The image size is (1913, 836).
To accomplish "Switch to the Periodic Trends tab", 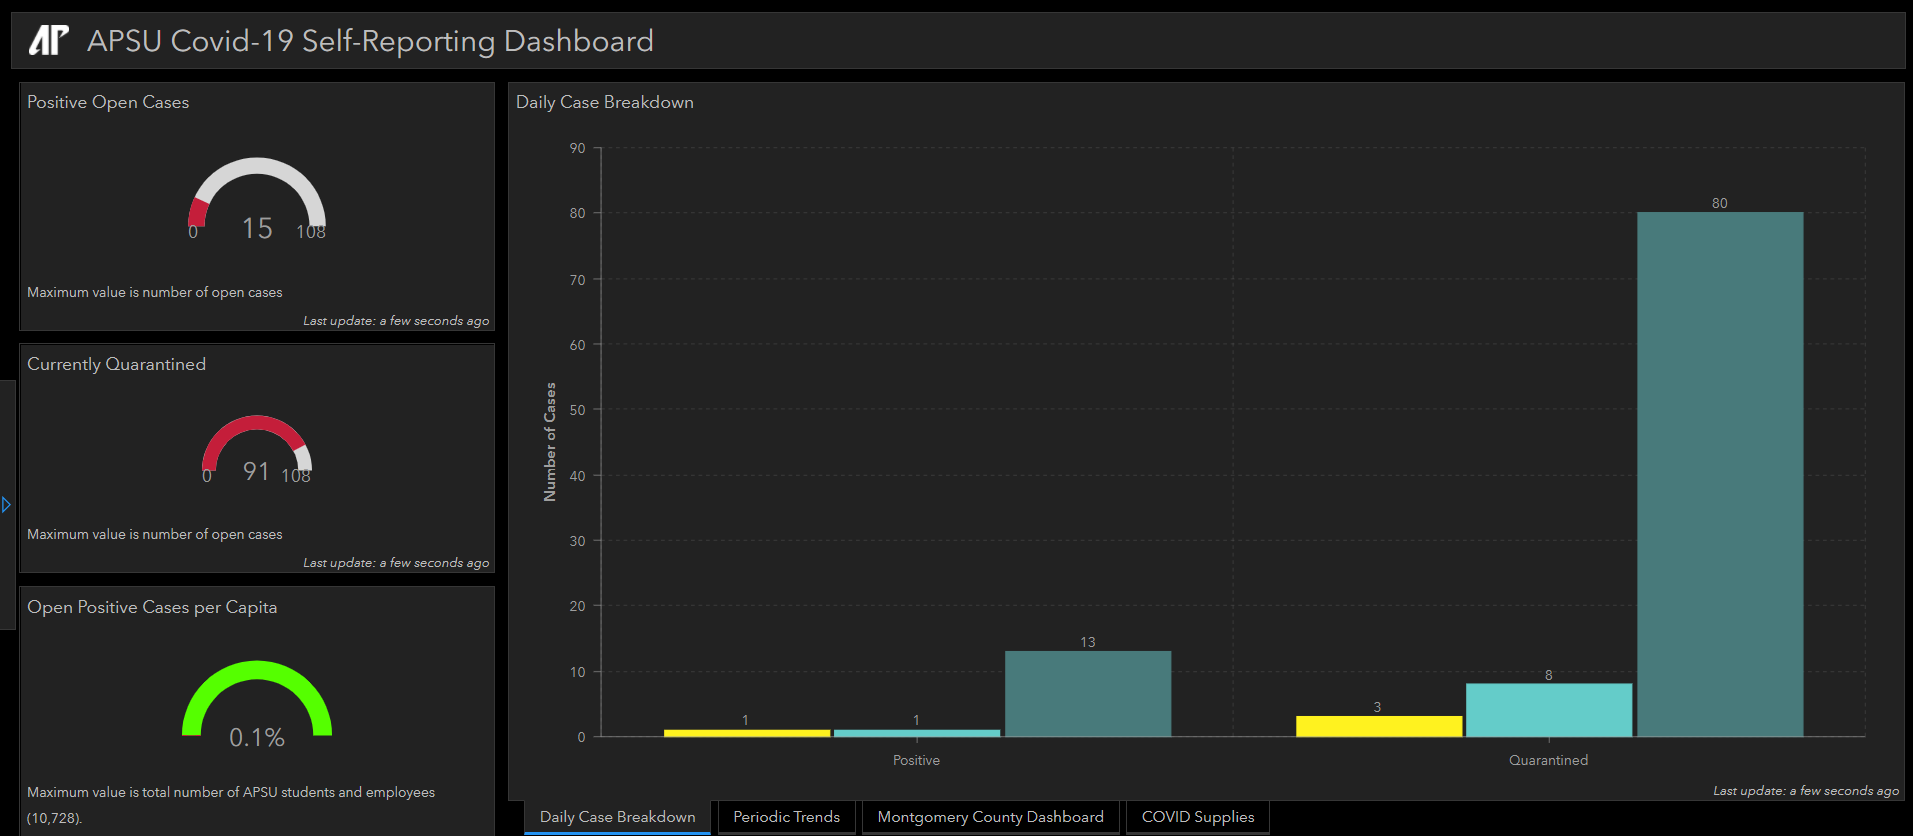I will click(786, 817).
